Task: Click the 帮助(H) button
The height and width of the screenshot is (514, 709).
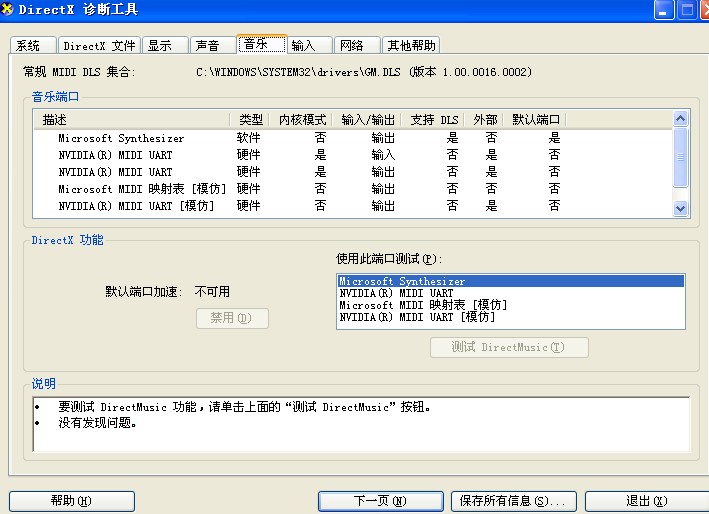Action: pyautogui.click(x=72, y=501)
